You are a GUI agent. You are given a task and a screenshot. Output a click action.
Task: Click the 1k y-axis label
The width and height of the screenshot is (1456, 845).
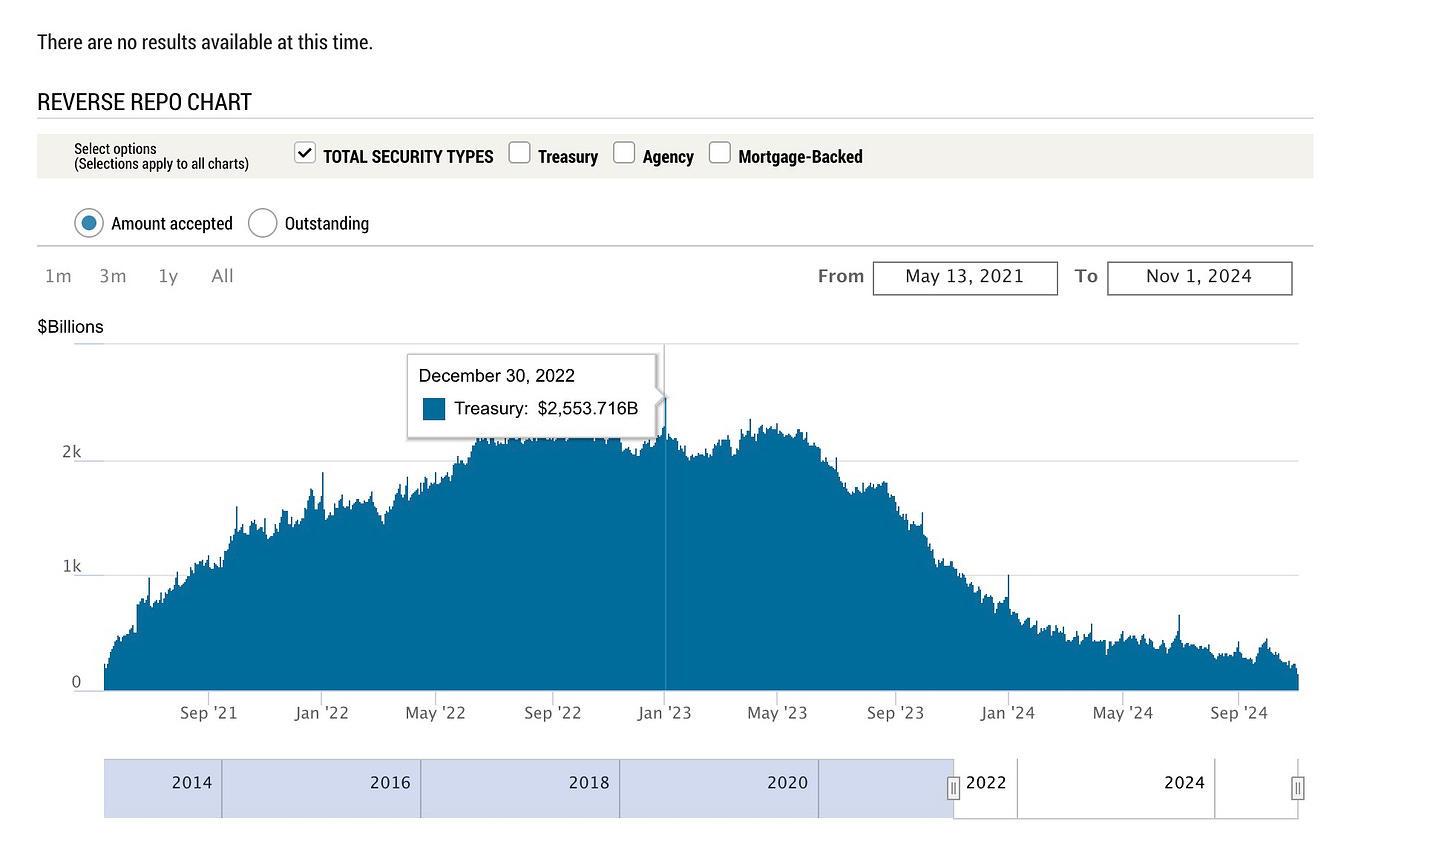pos(71,567)
